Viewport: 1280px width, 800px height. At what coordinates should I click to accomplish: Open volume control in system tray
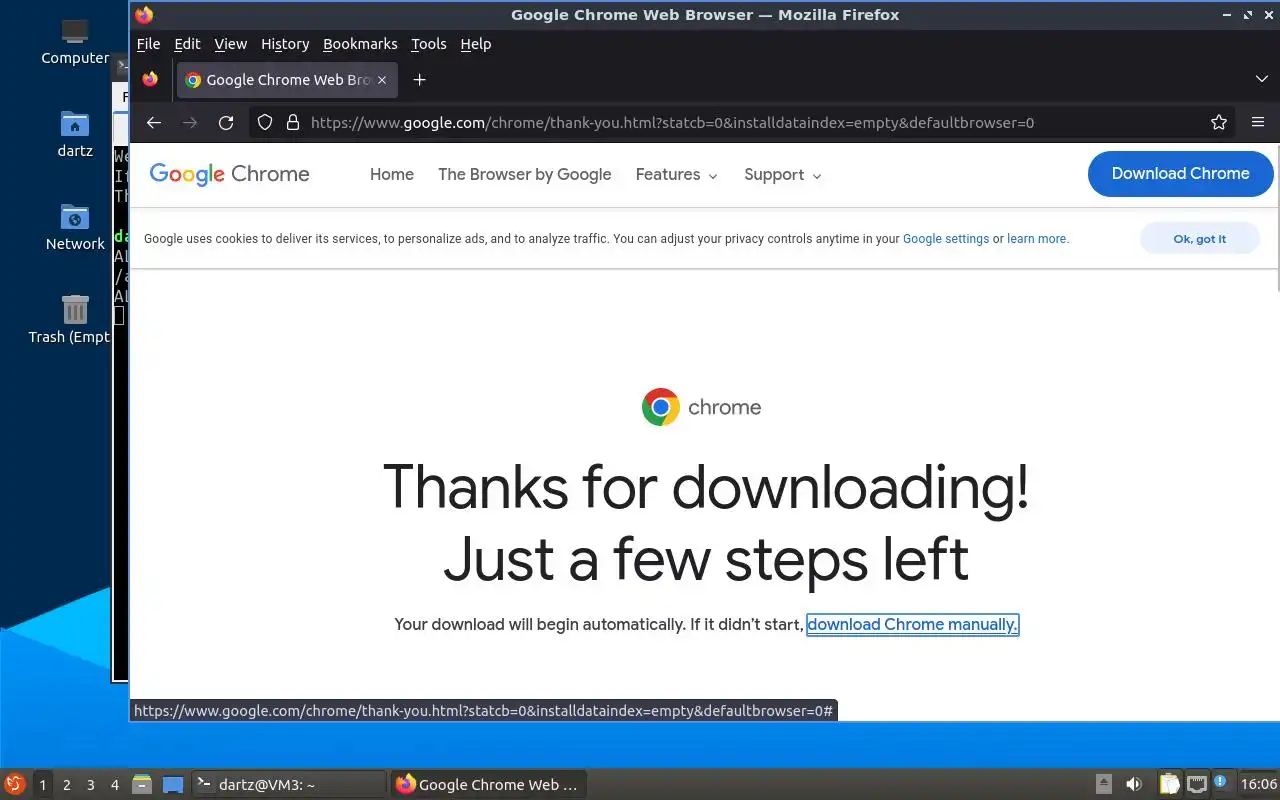[1134, 784]
